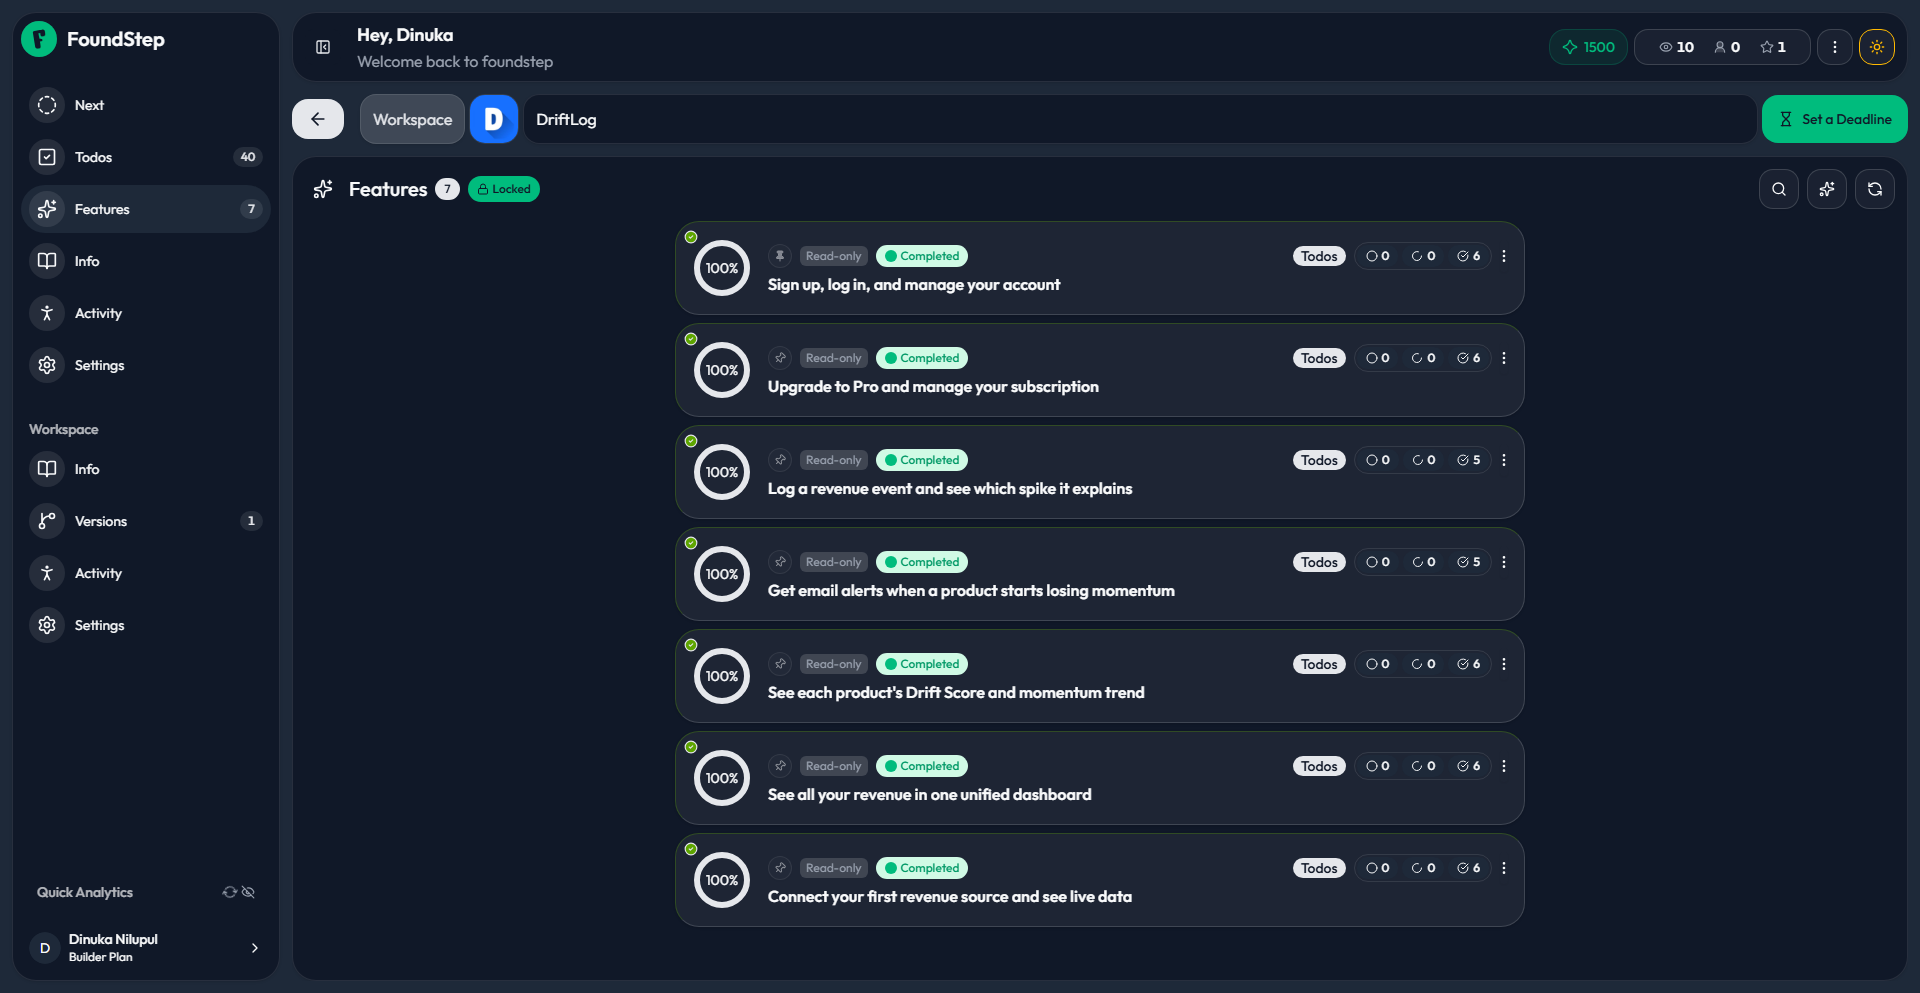Open project Info in sidebar
The height and width of the screenshot is (993, 1920).
point(146,261)
